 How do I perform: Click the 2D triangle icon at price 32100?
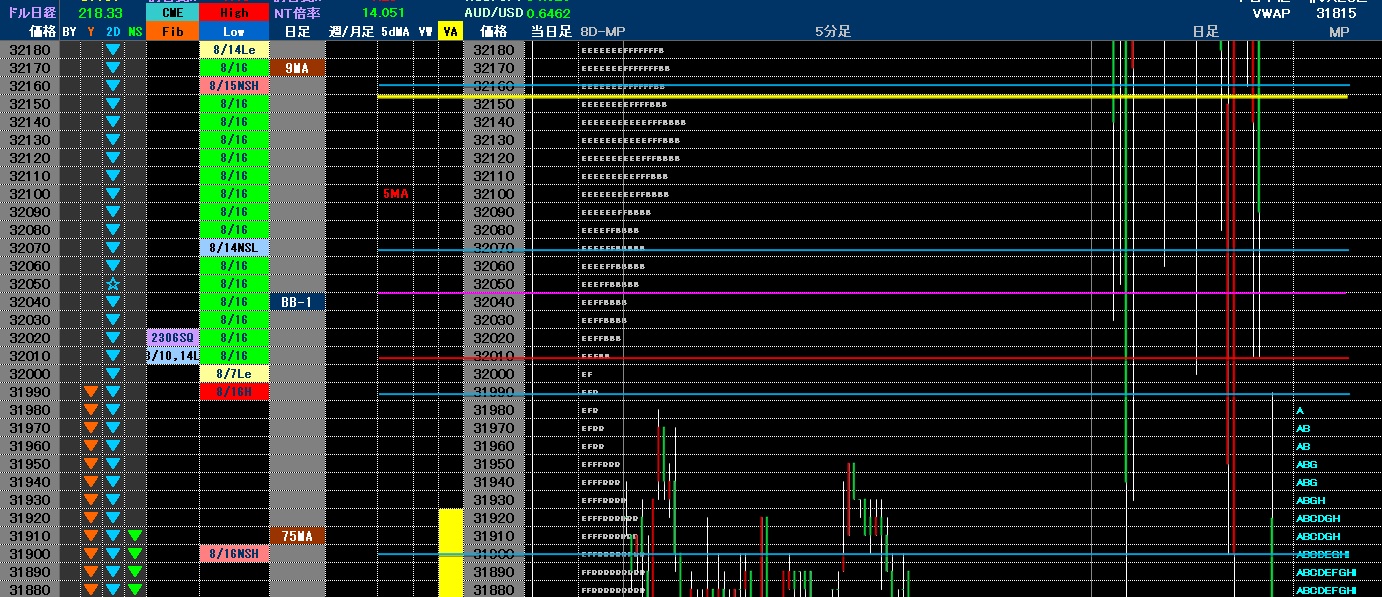point(113,194)
